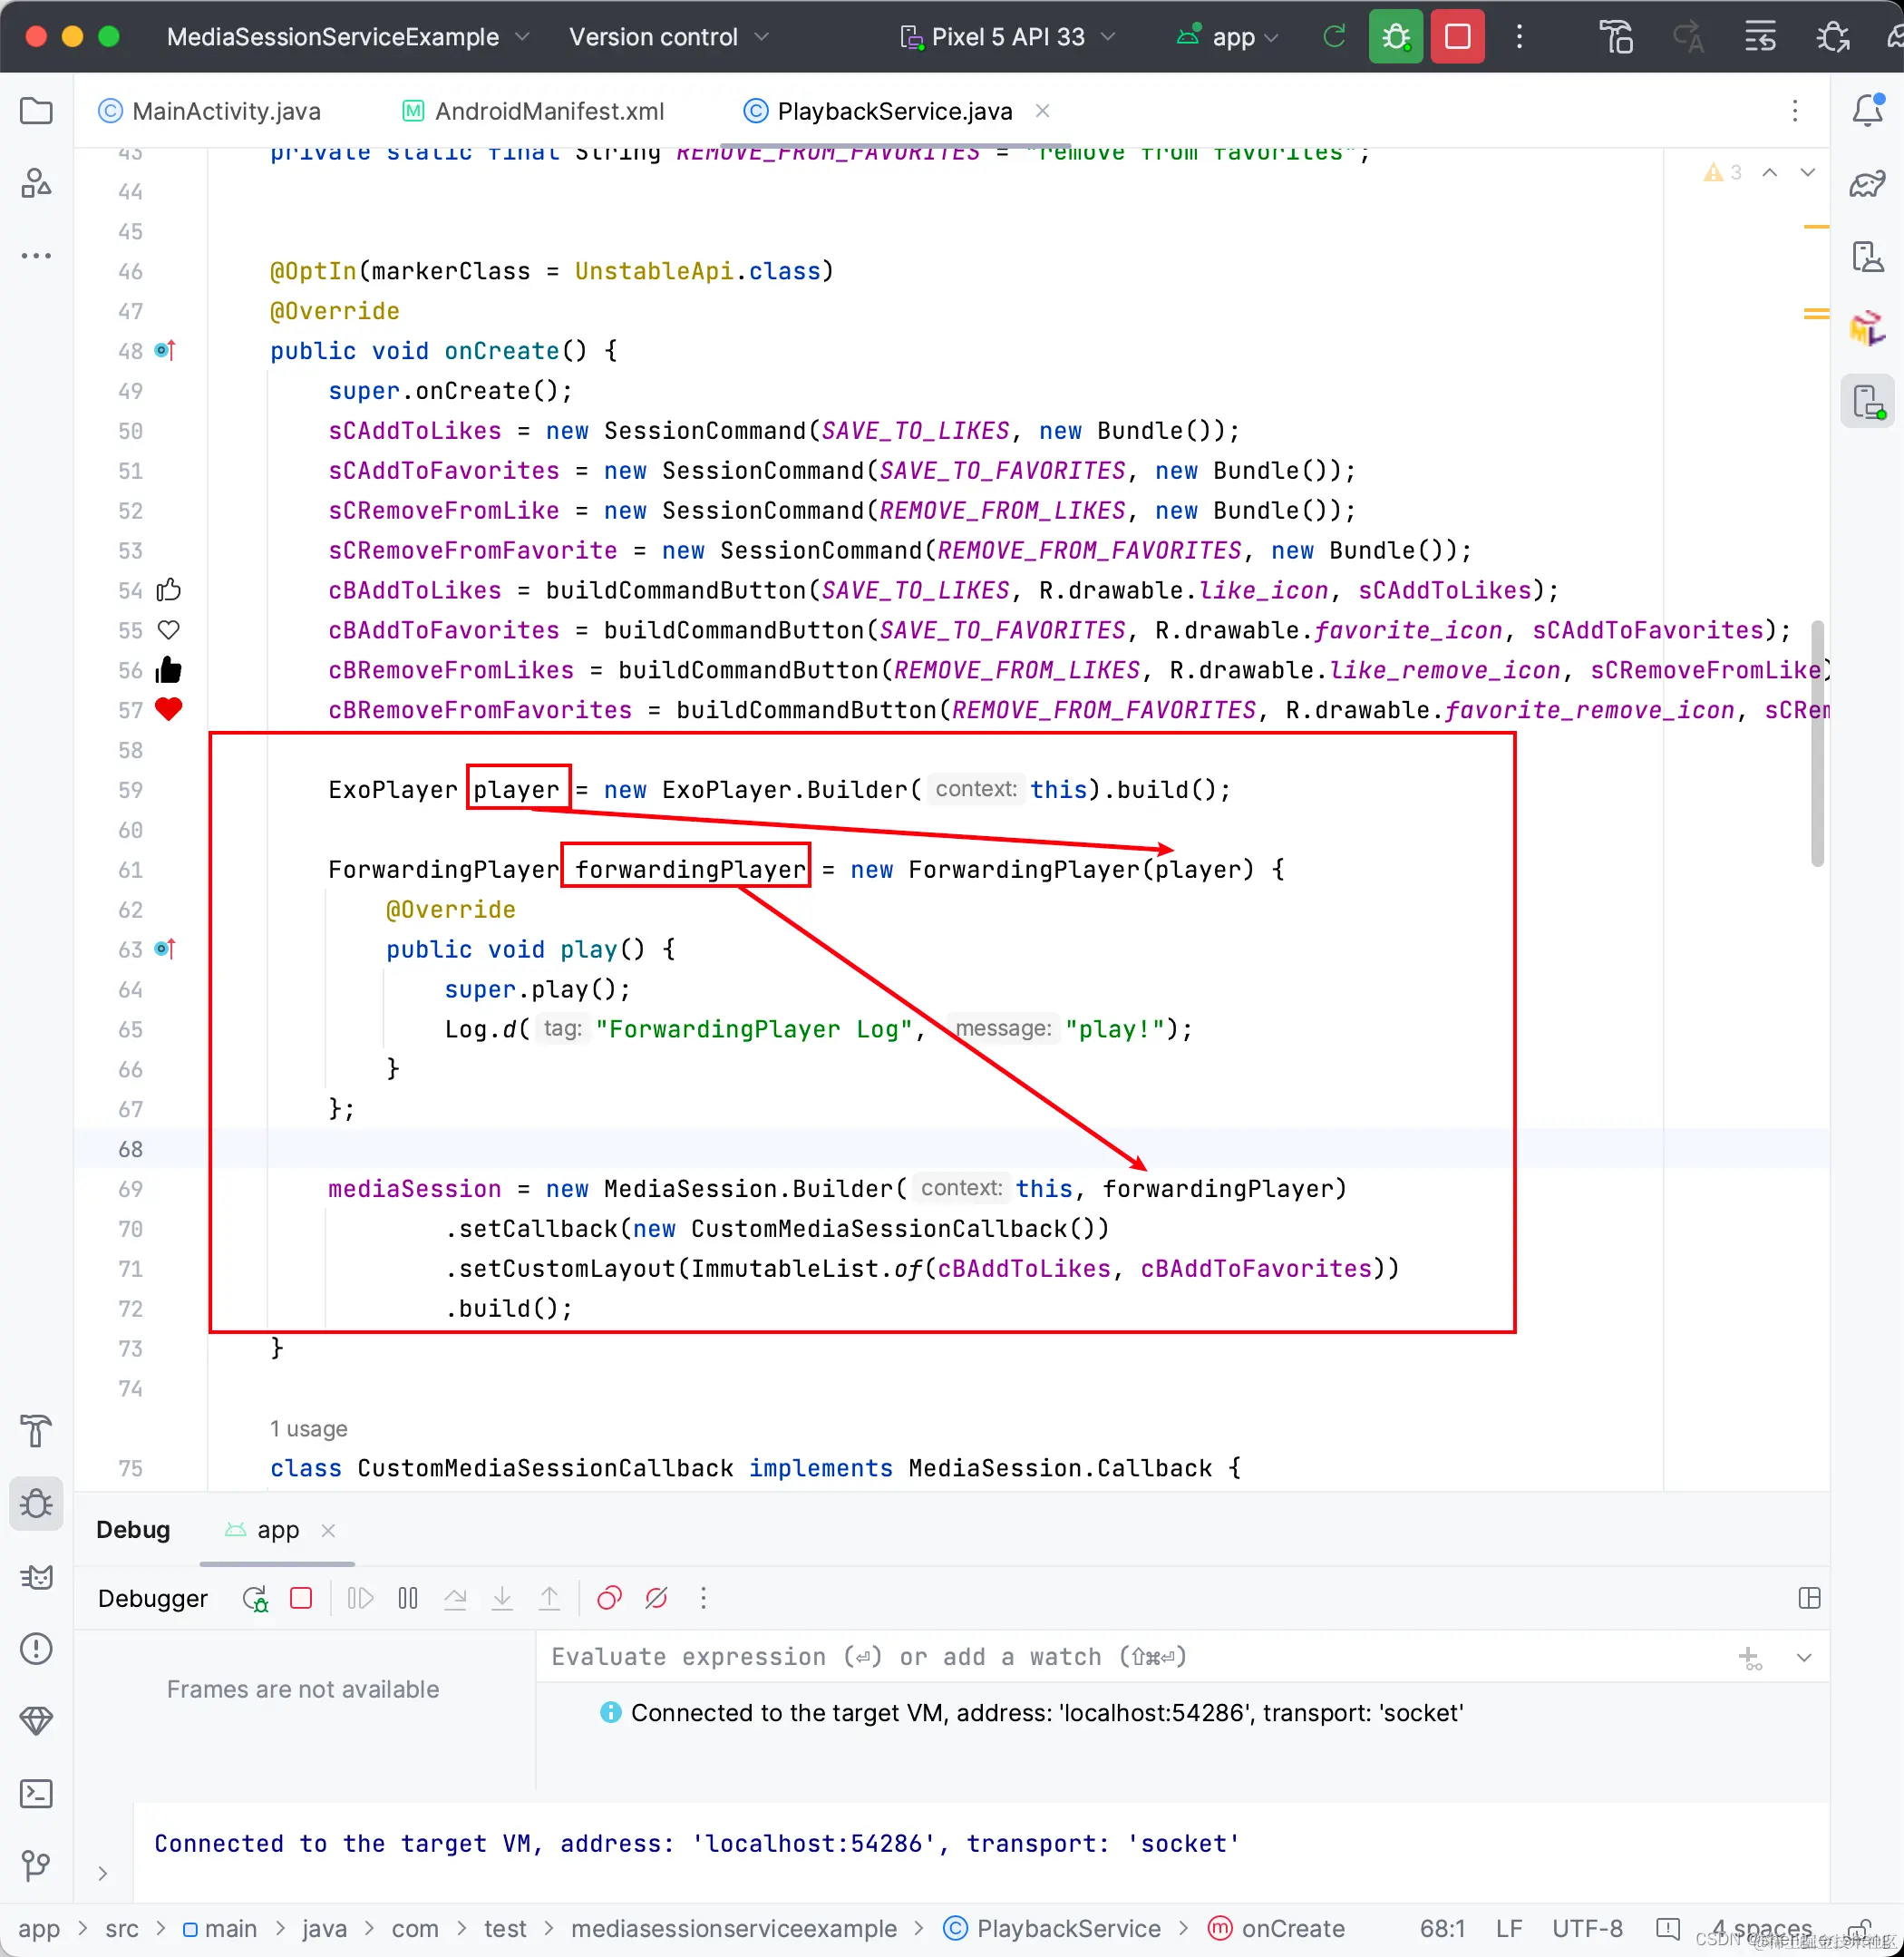Open View Breakpoints dialog

(x=609, y=1598)
